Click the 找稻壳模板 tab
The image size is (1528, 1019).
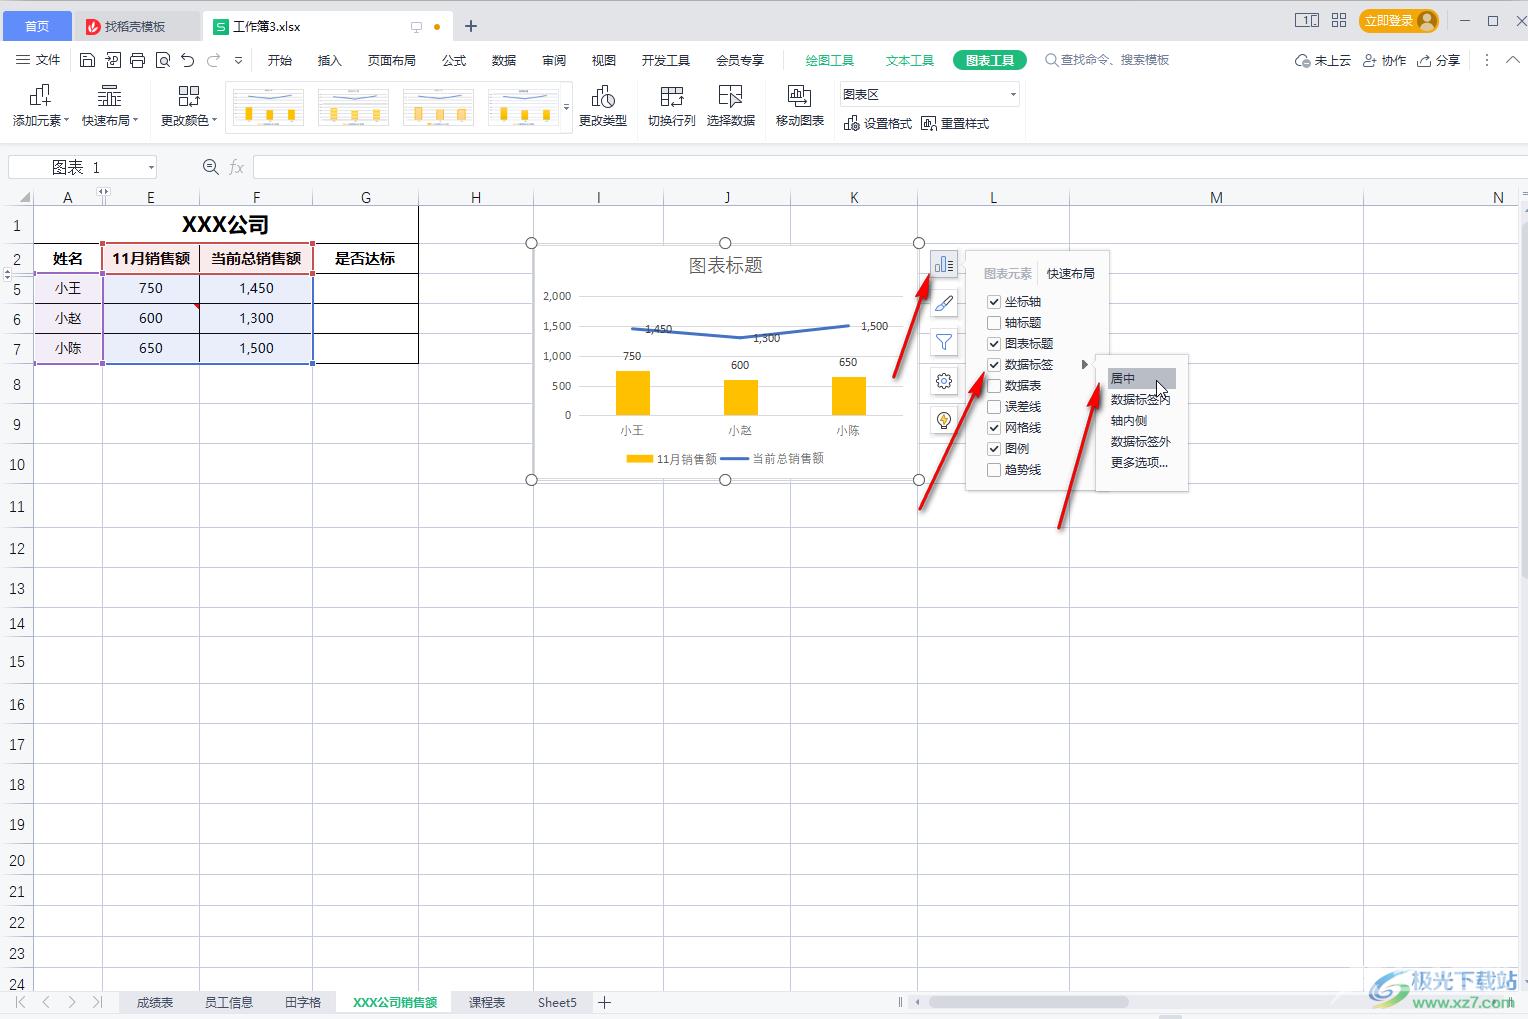pyautogui.click(x=135, y=26)
